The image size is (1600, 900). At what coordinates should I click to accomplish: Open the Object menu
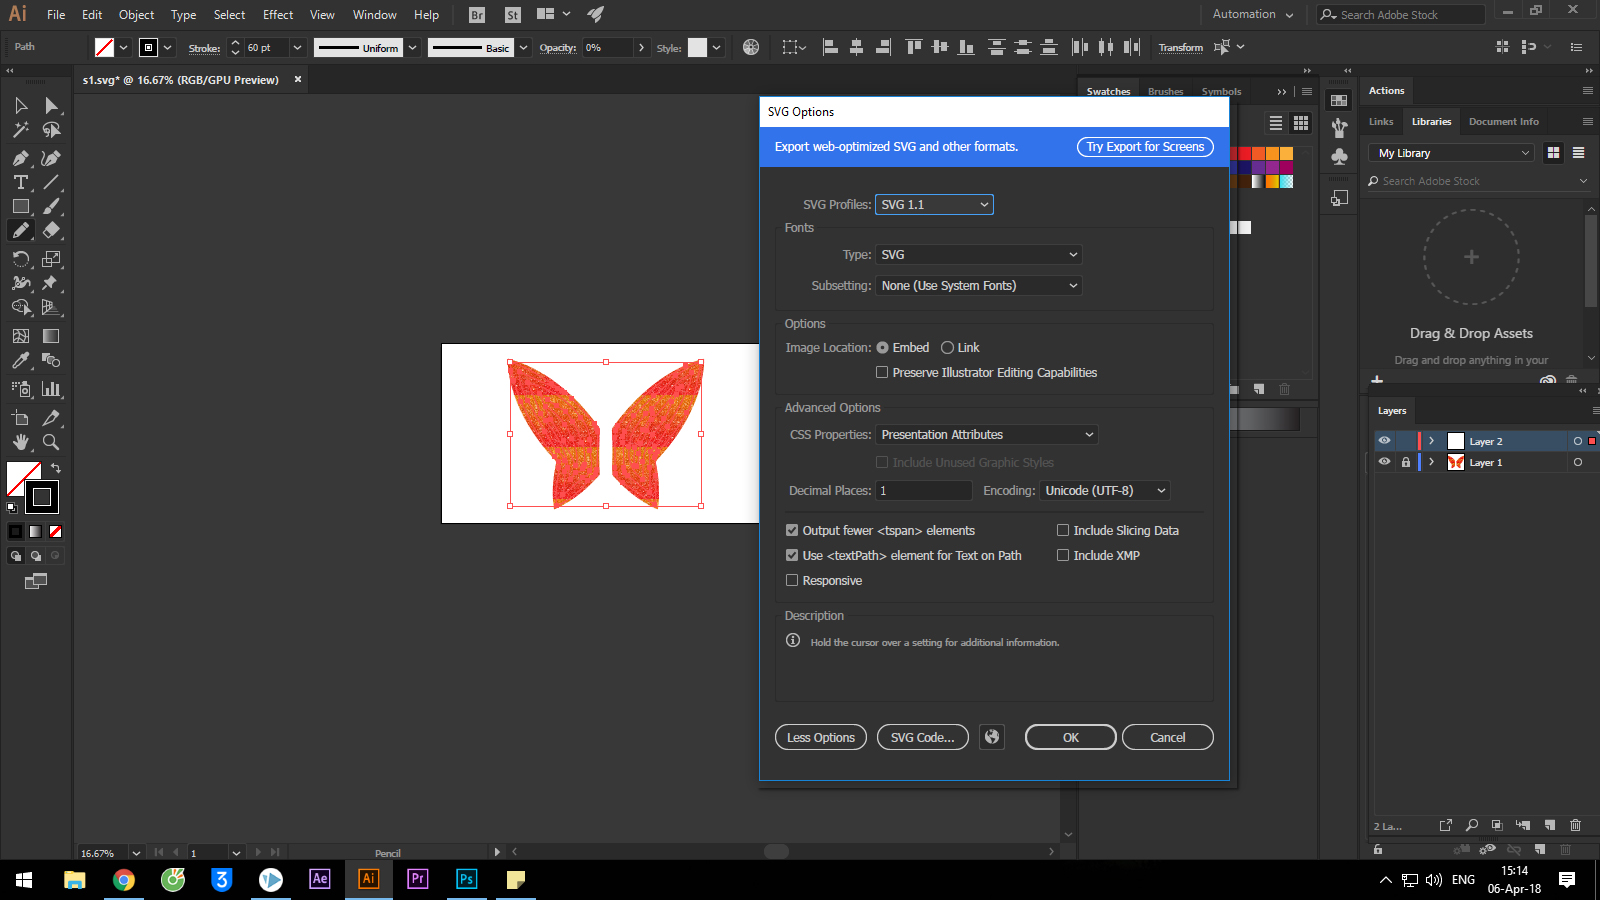pyautogui.click(x=136, y=15)
